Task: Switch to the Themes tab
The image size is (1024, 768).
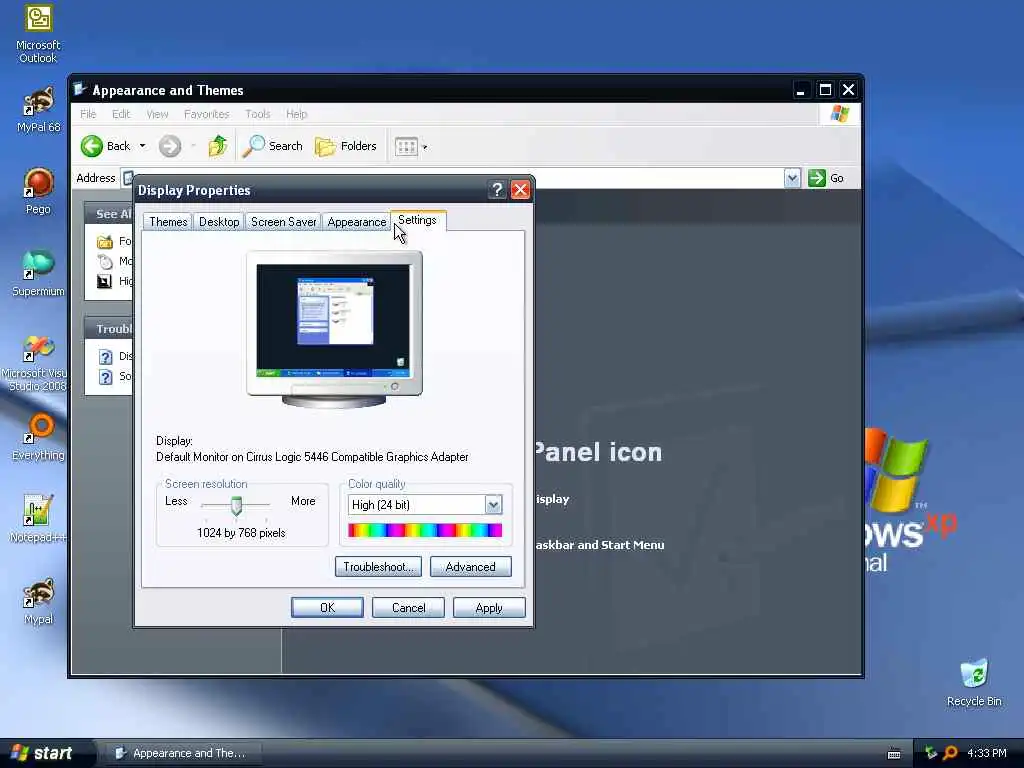Action: [168, 222]
